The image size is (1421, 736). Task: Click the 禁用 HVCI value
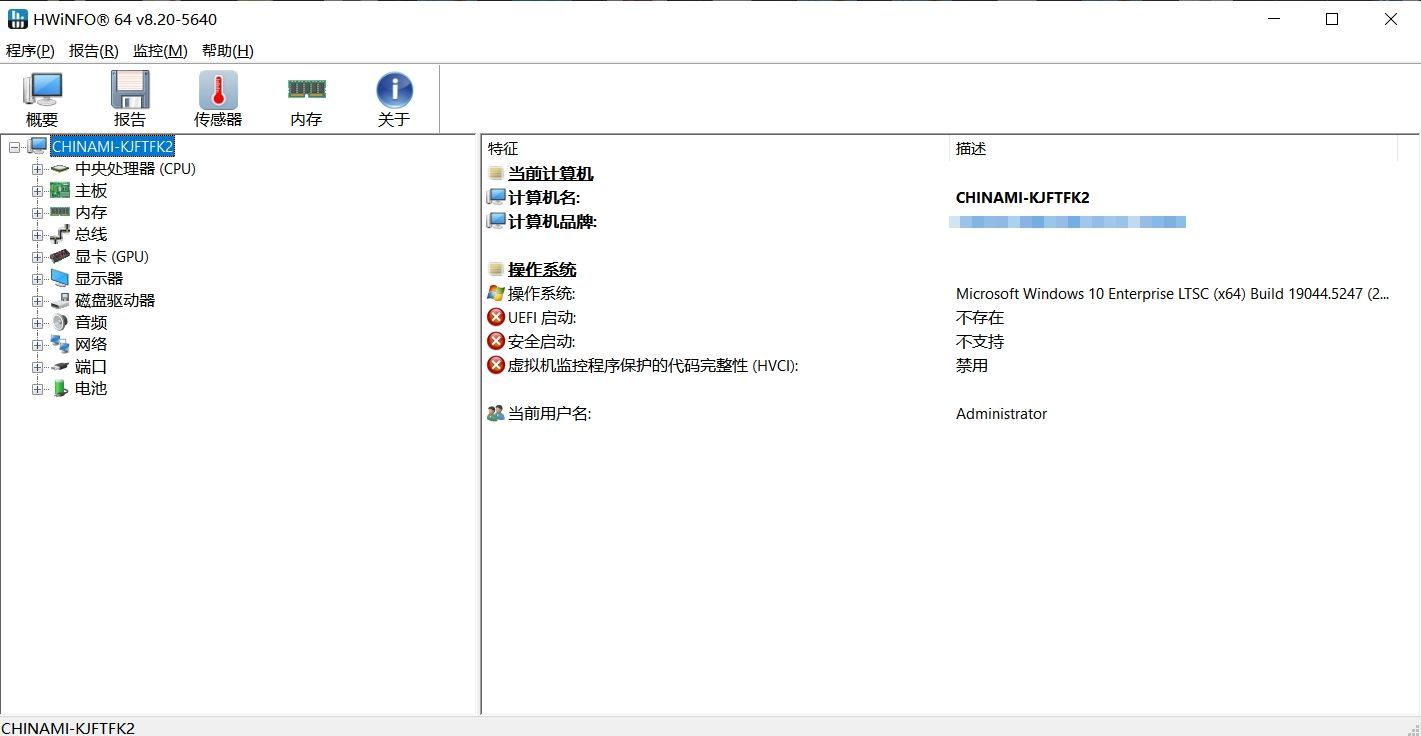(x=972, y=366)
